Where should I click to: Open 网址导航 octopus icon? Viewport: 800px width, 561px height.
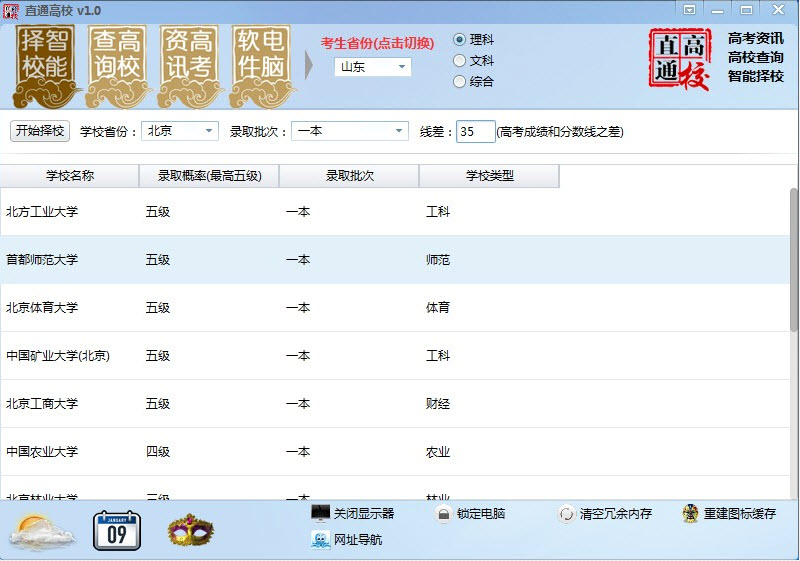click(320, 540)
